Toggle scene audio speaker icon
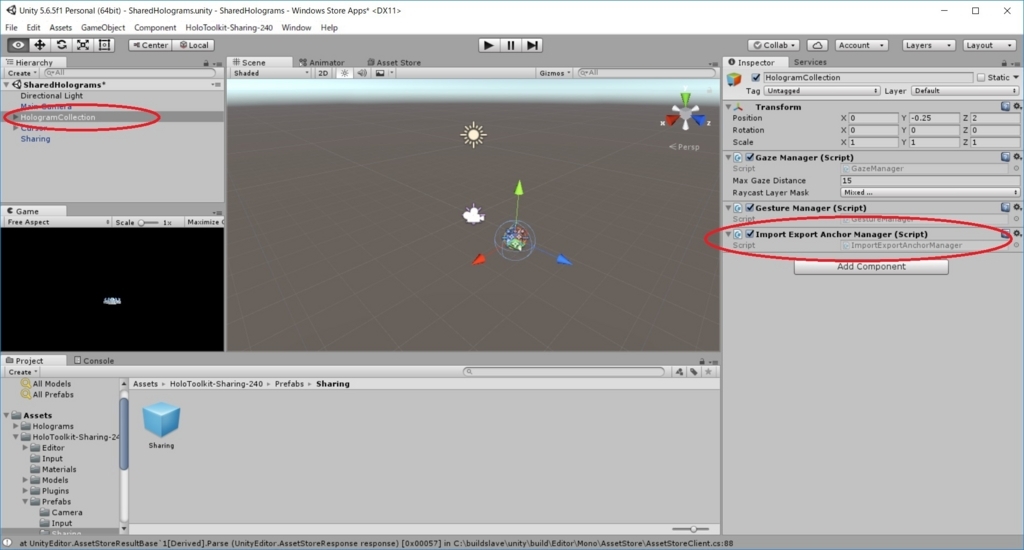Image resolution: width=1024 pixels, height=550 pixels. coord(362,73)
